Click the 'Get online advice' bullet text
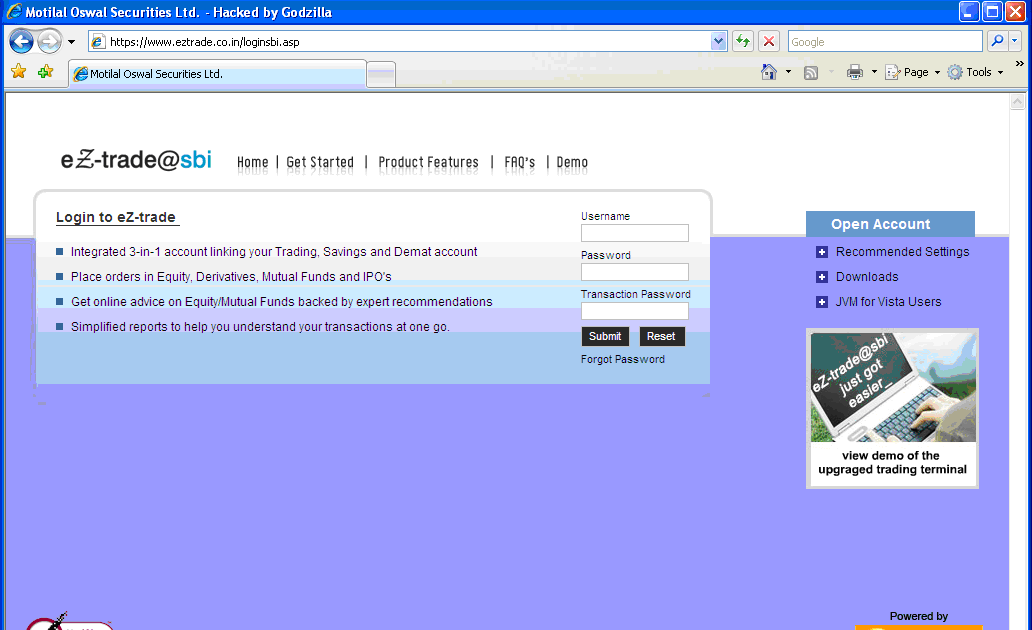 pos(282,302)
